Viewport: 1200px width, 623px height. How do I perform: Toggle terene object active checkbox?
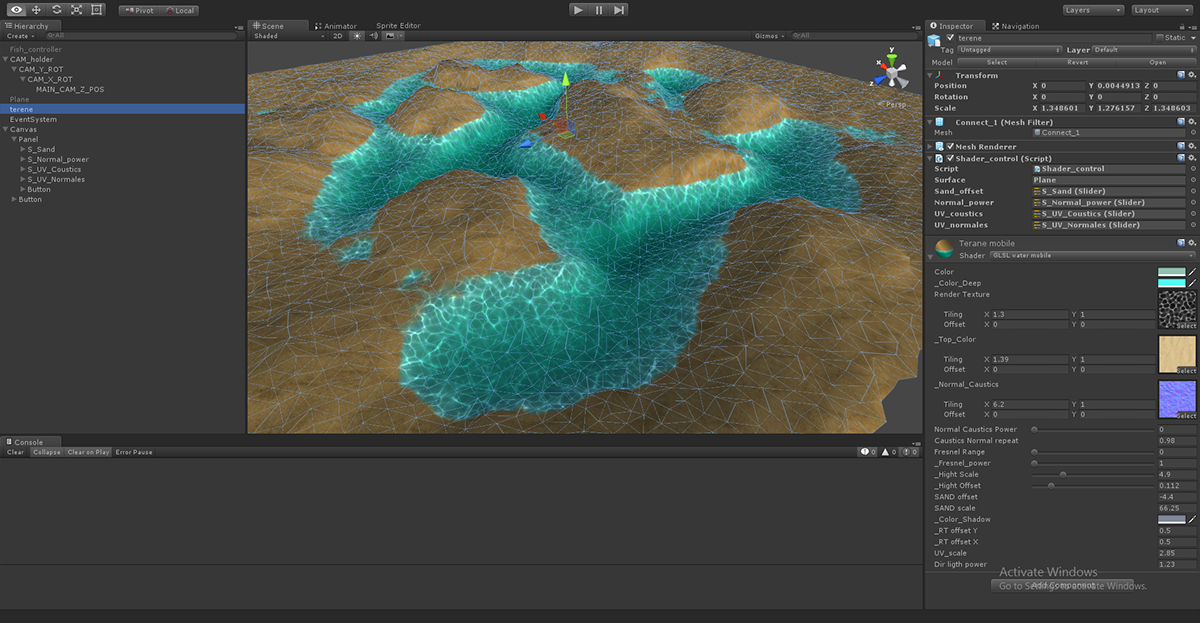[x=950, y=37]
